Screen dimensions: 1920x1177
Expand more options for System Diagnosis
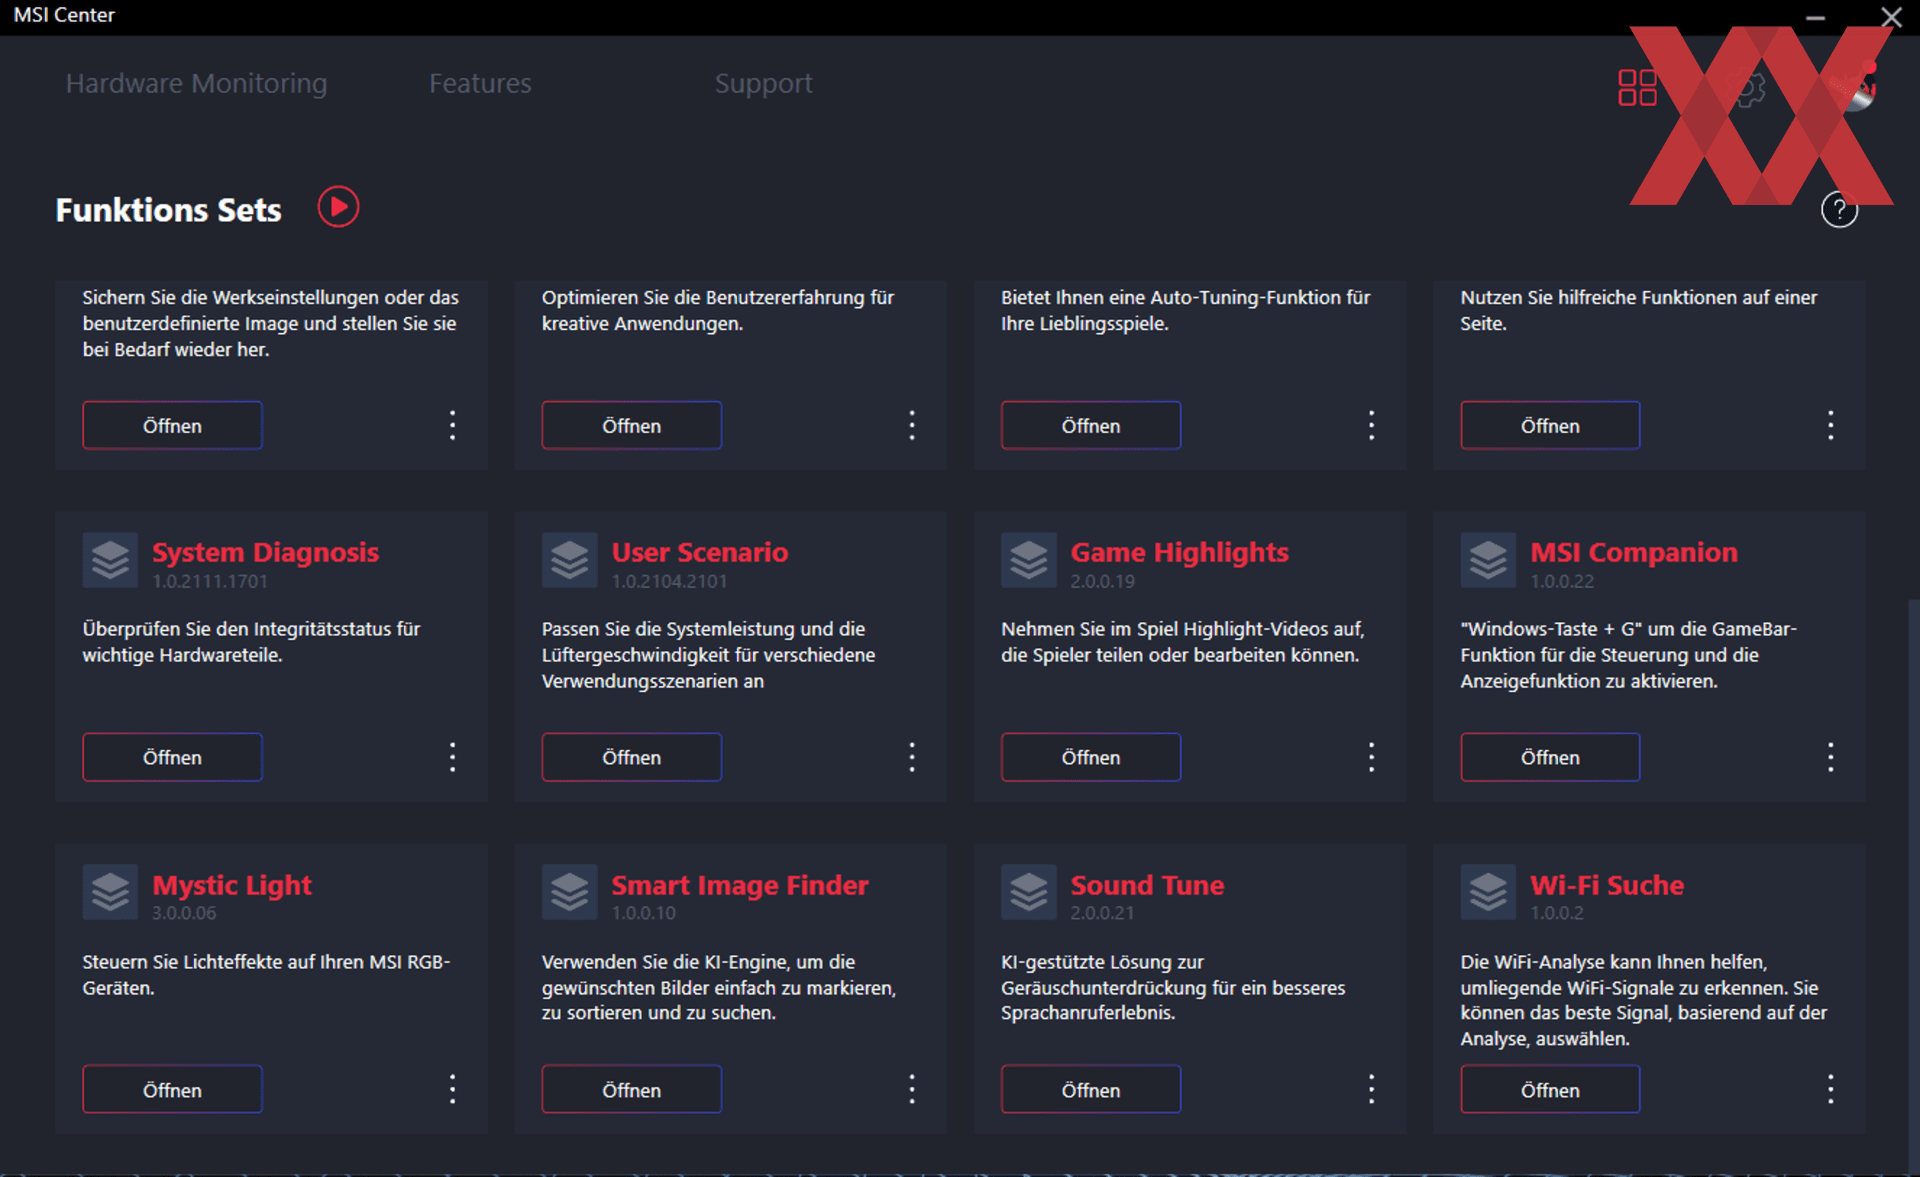(x=452, y=757)
